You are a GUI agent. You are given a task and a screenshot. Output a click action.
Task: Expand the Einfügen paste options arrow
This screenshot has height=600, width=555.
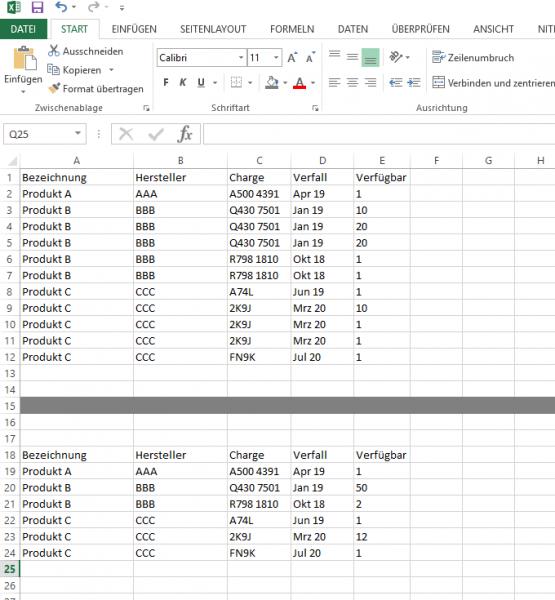coord(23,92)
